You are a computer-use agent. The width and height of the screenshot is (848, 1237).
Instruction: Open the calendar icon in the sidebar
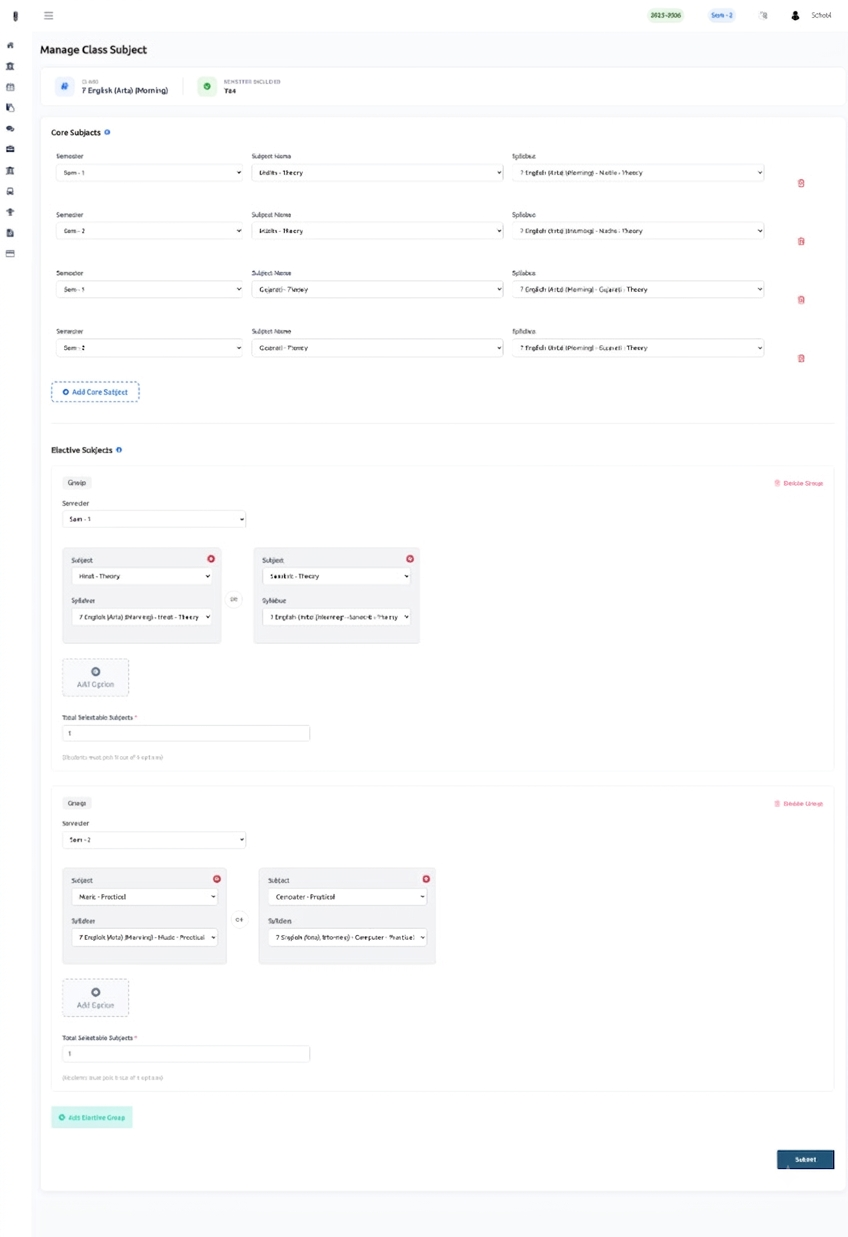(x=10, y=87)
